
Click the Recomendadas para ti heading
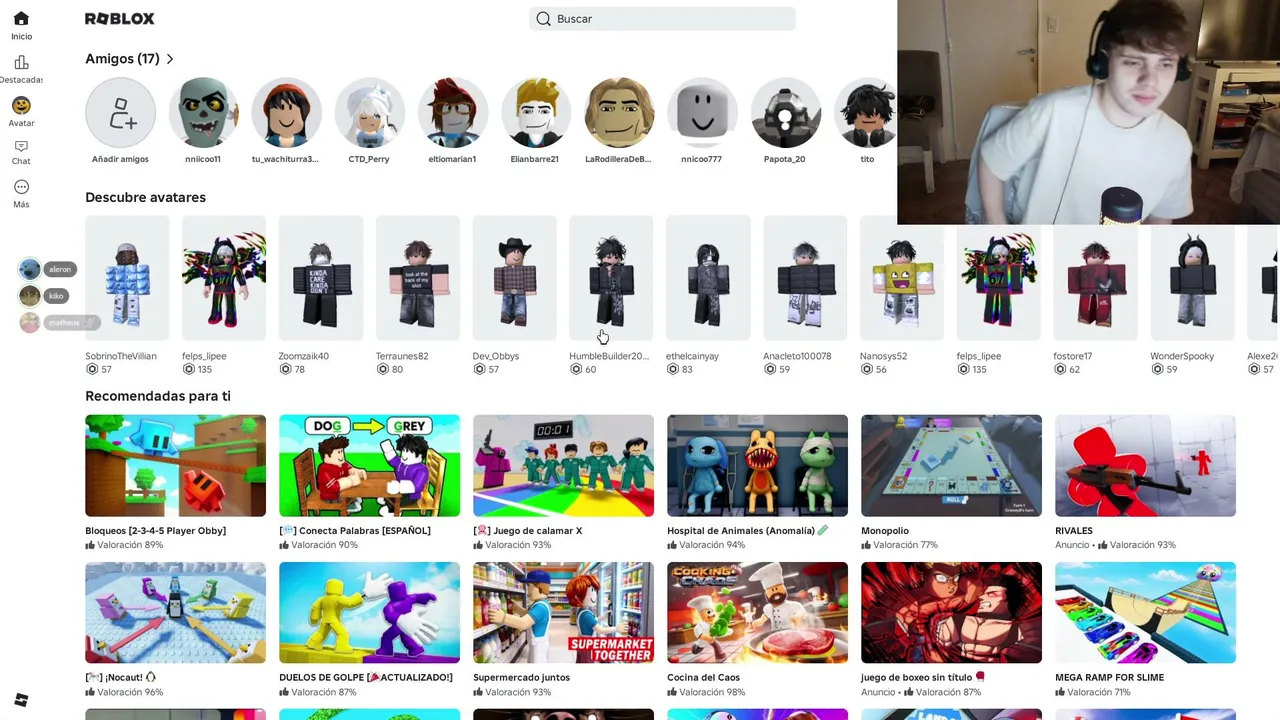158,396
